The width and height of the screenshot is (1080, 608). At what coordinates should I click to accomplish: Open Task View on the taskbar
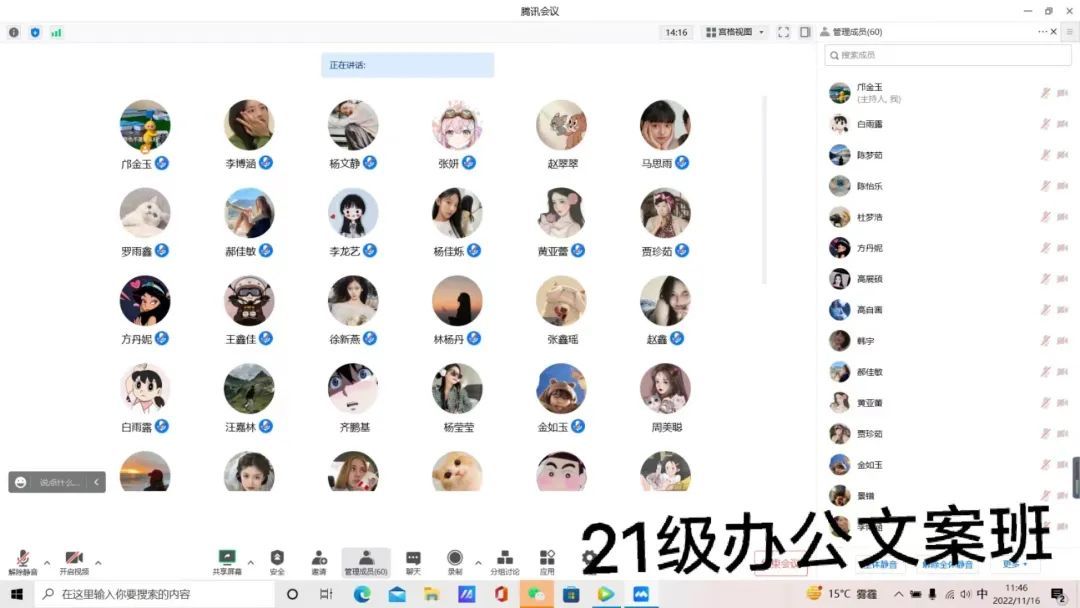(326, 594)
